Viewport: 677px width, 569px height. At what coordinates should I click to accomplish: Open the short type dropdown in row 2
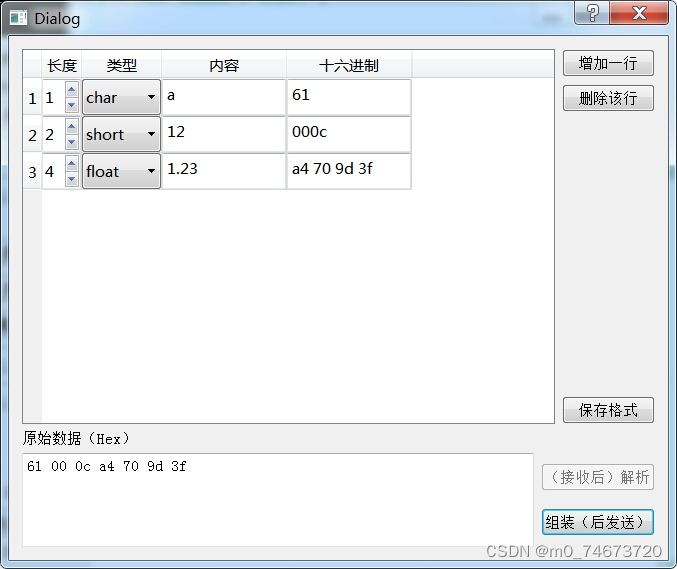click(x=121, y=134)
